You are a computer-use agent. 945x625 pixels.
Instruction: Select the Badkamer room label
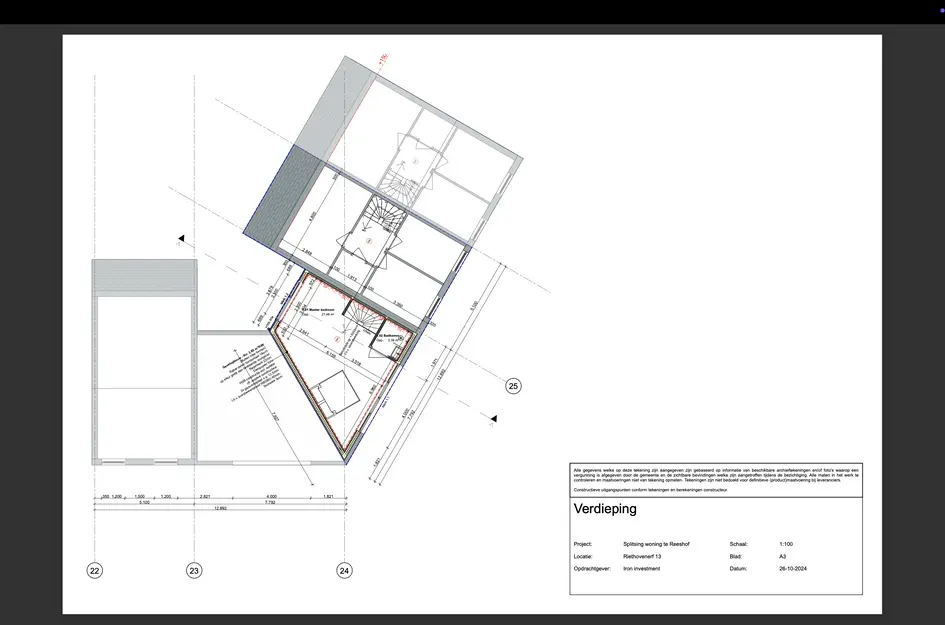388,336
